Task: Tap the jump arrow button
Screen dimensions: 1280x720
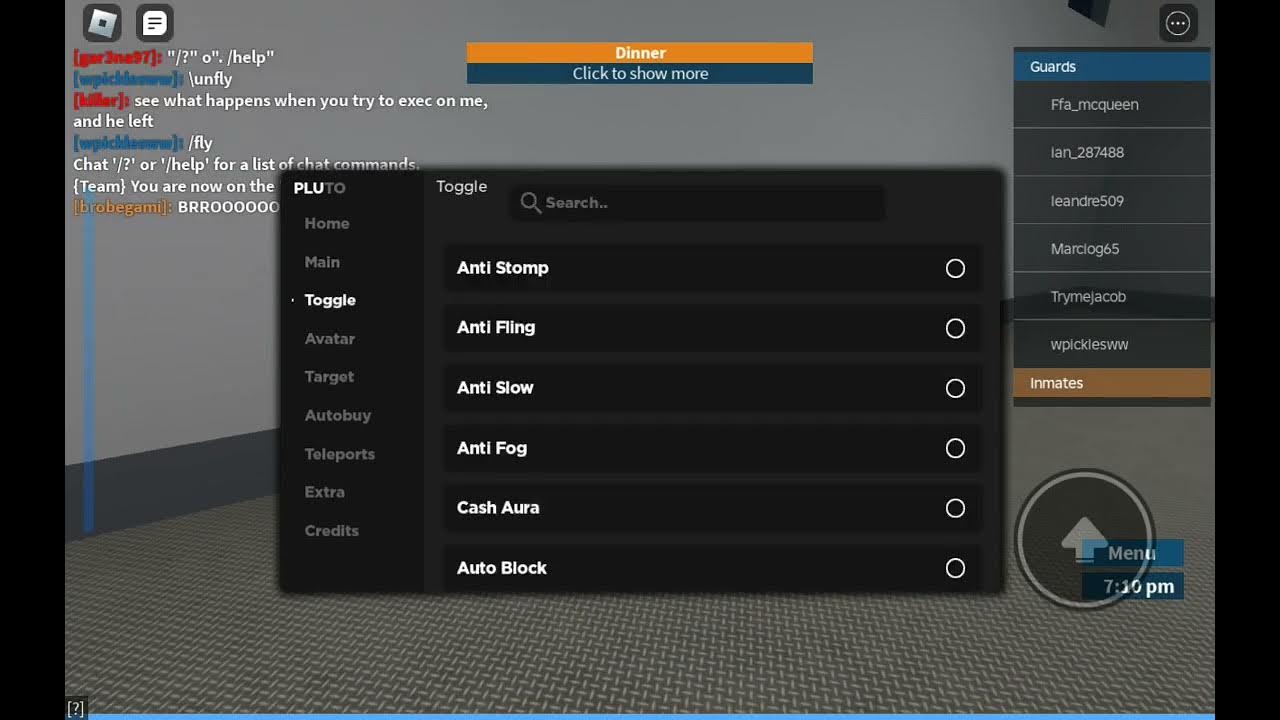Action: [x=1085, y=539]
